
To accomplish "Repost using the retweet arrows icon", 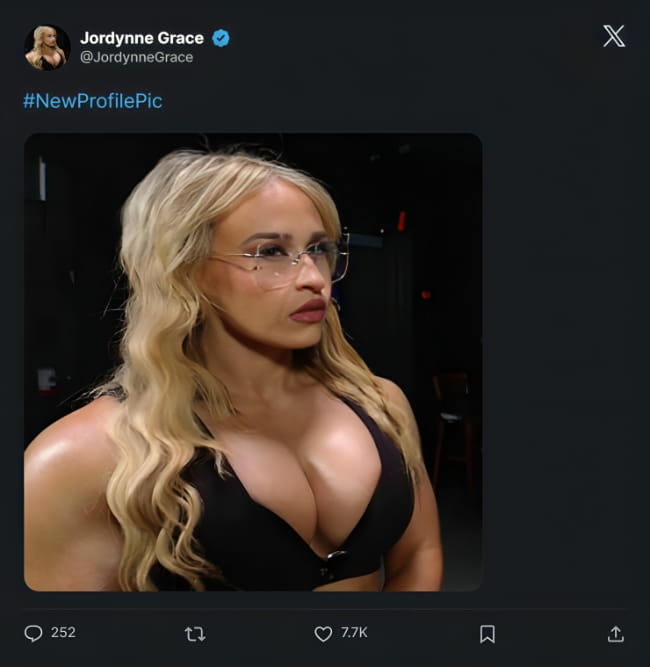I will pos(195,633).
